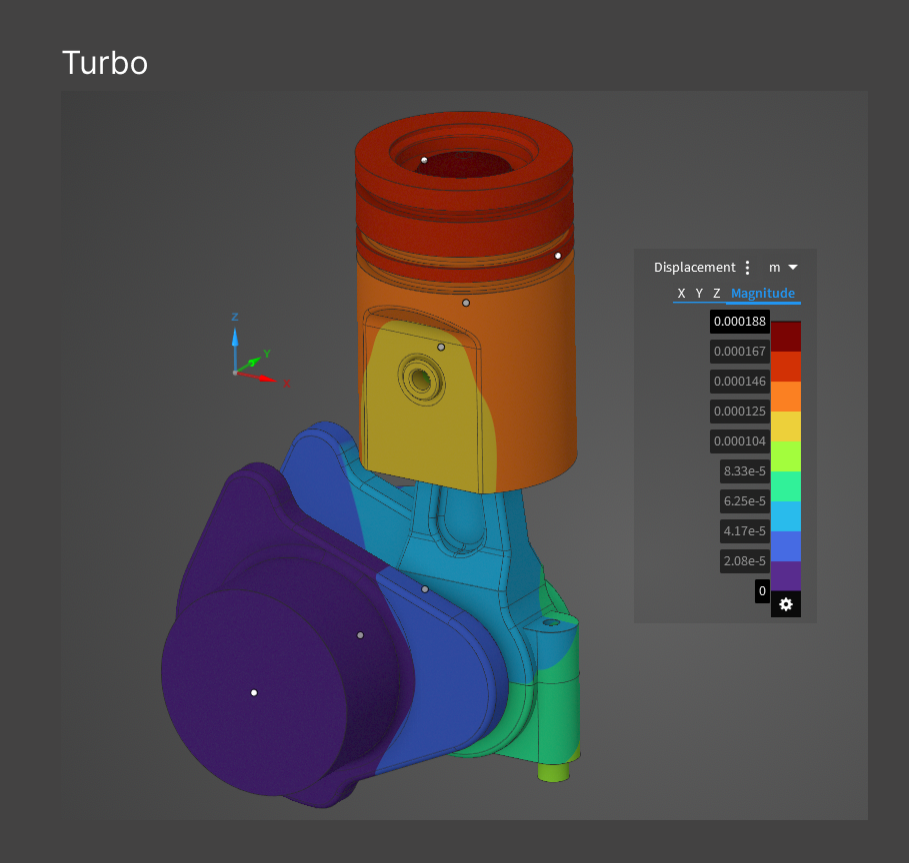Click the 0.000125 legend label

coord(740,411)
